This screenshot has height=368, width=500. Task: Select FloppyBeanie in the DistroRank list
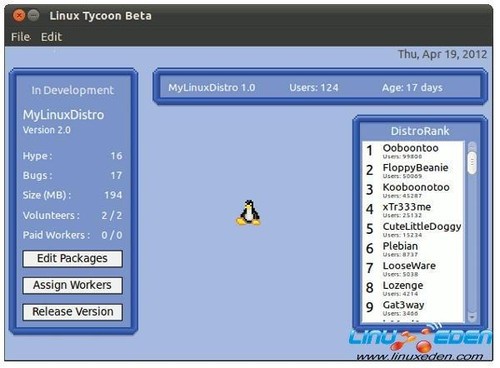click(x=413, y=171)
